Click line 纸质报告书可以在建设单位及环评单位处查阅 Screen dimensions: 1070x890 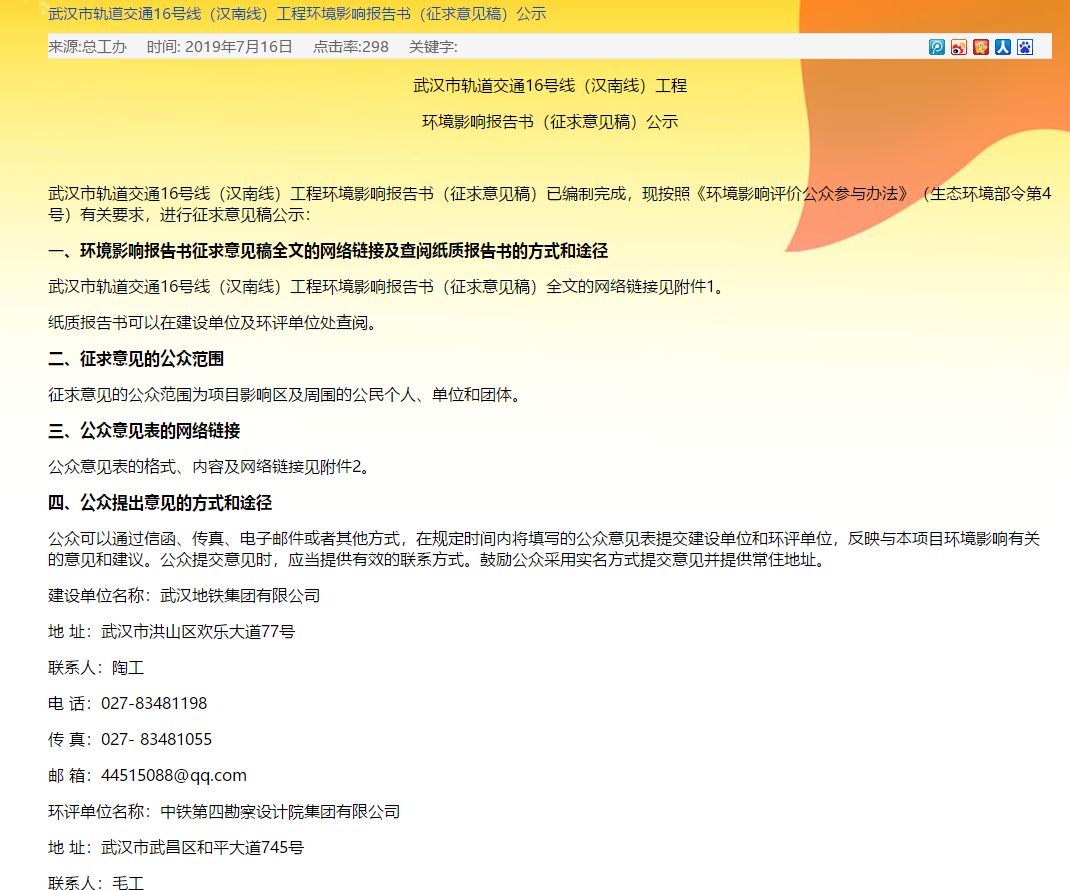point(212,322)
